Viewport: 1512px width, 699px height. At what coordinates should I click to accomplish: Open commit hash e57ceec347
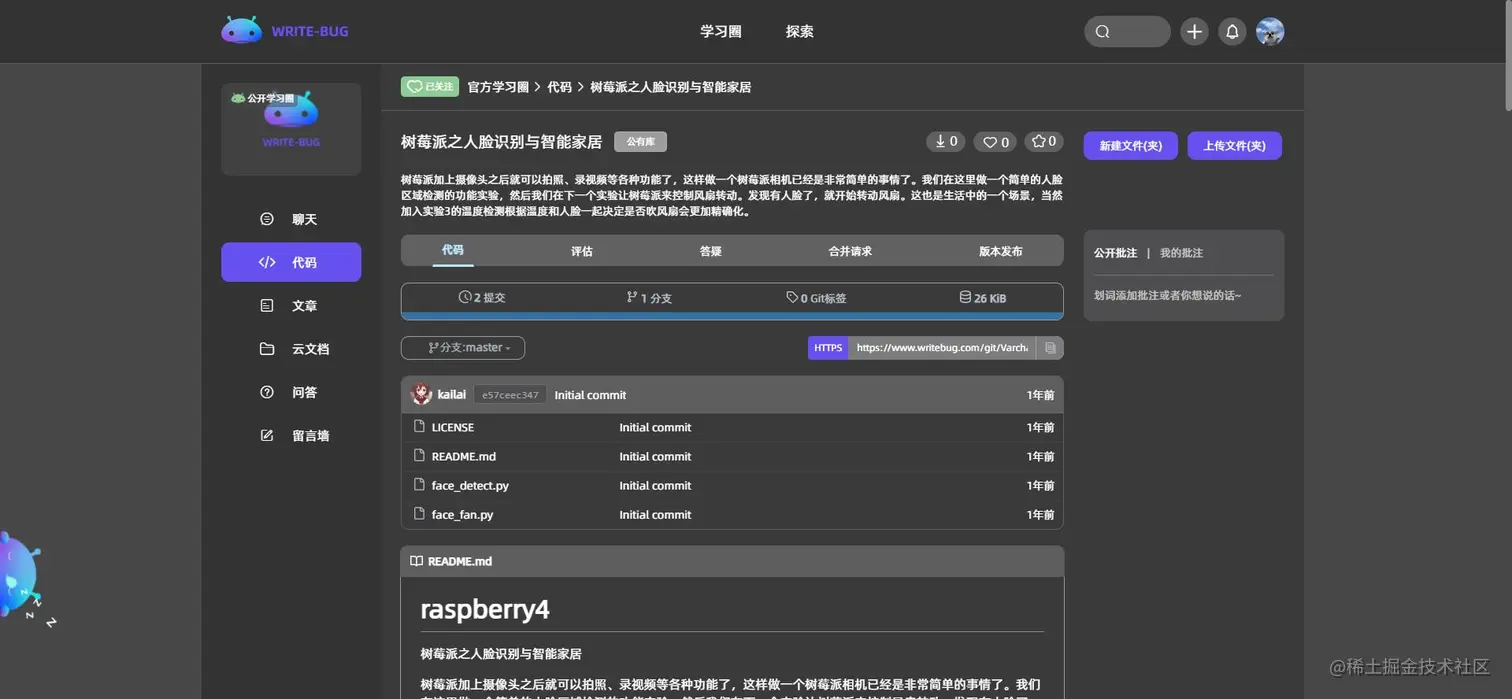pos(510,395)
